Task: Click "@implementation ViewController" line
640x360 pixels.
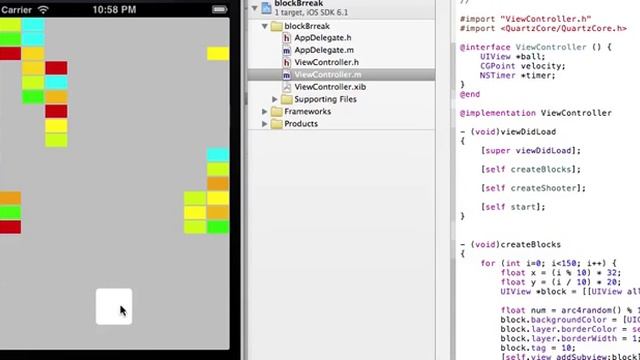Action: [536, 113]
